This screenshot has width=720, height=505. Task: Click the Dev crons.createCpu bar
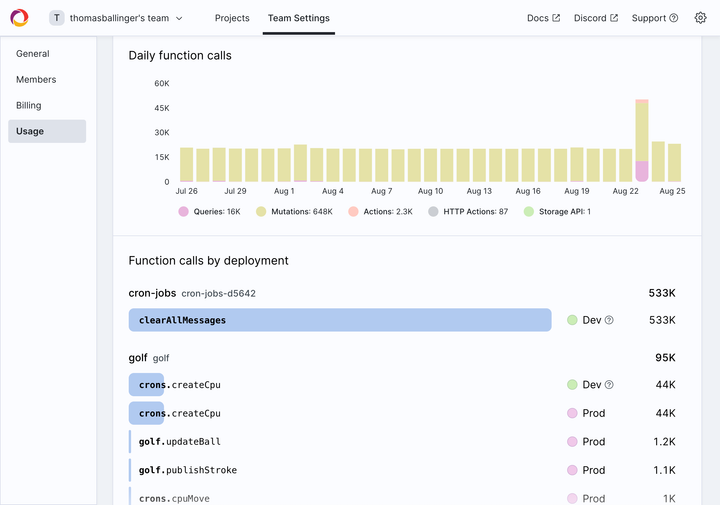(x=146, y=385)
